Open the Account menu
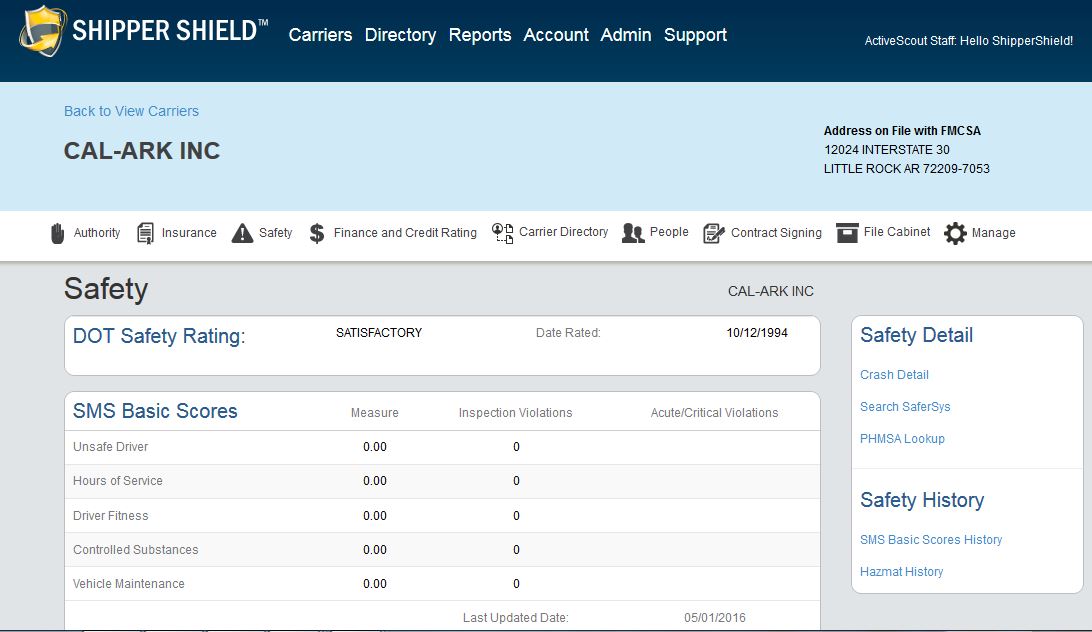The image size is (1092, 632). [556, 35]
